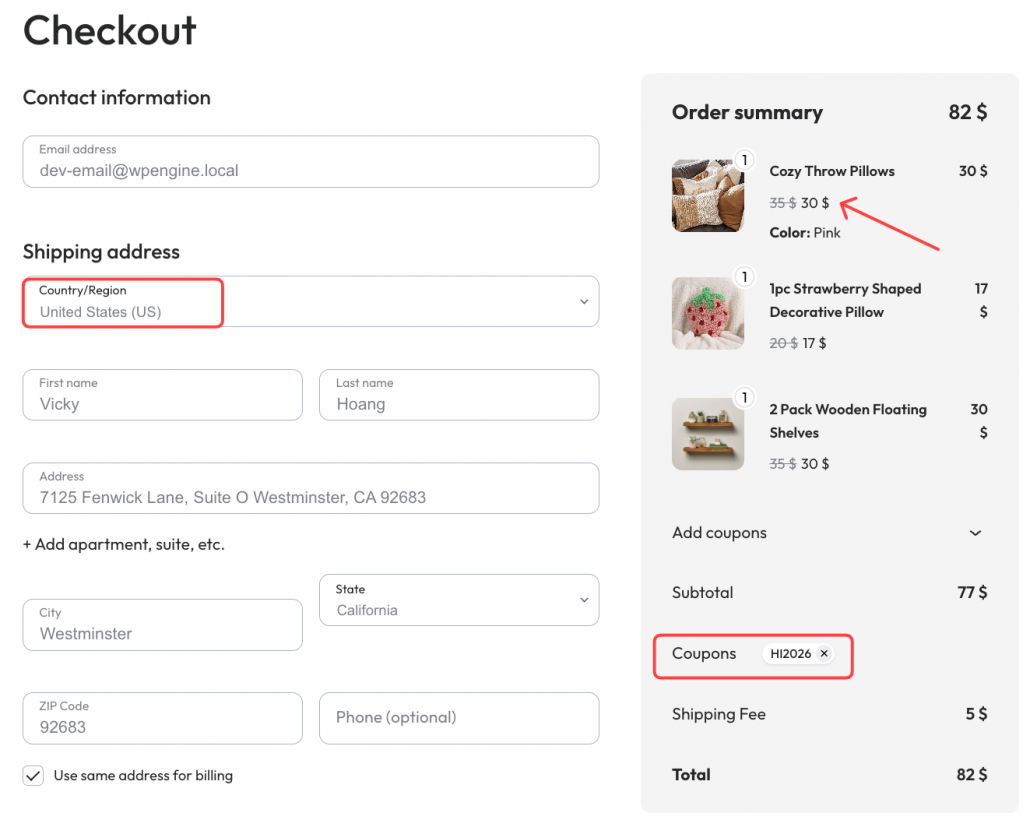Click the ZIP Code input field
Viewport: 1030px width, 827px height.
[162, 718]
